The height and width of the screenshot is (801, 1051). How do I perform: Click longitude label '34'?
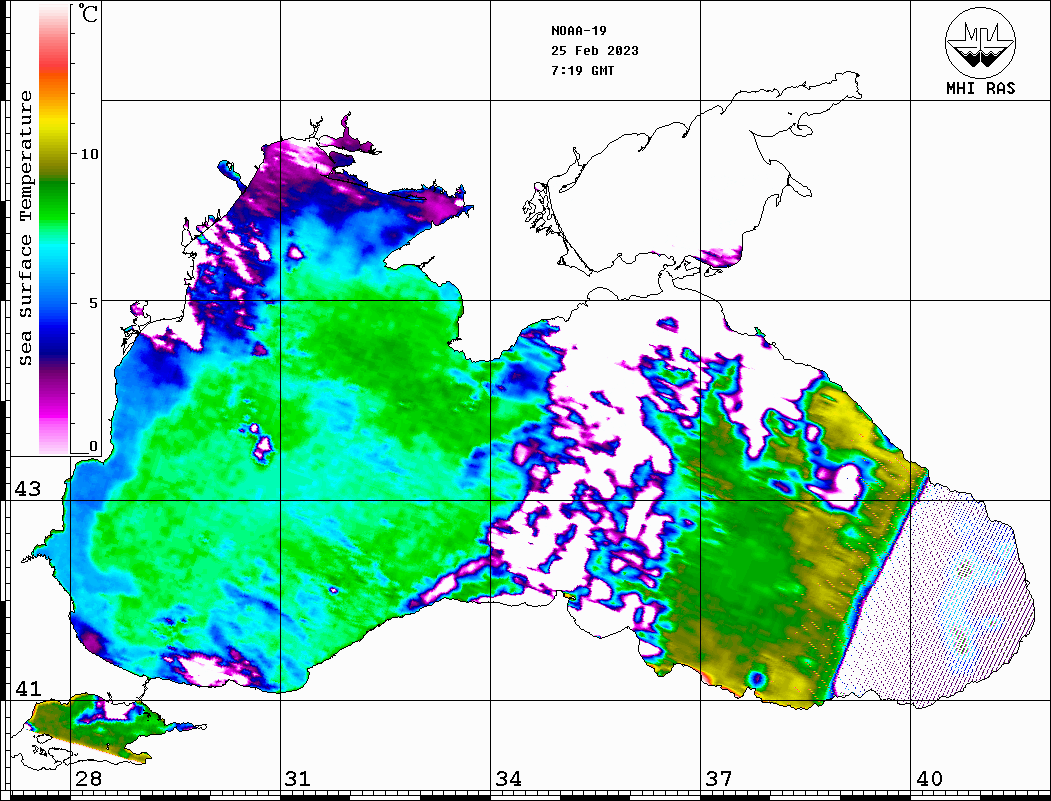tap(509, 779)
